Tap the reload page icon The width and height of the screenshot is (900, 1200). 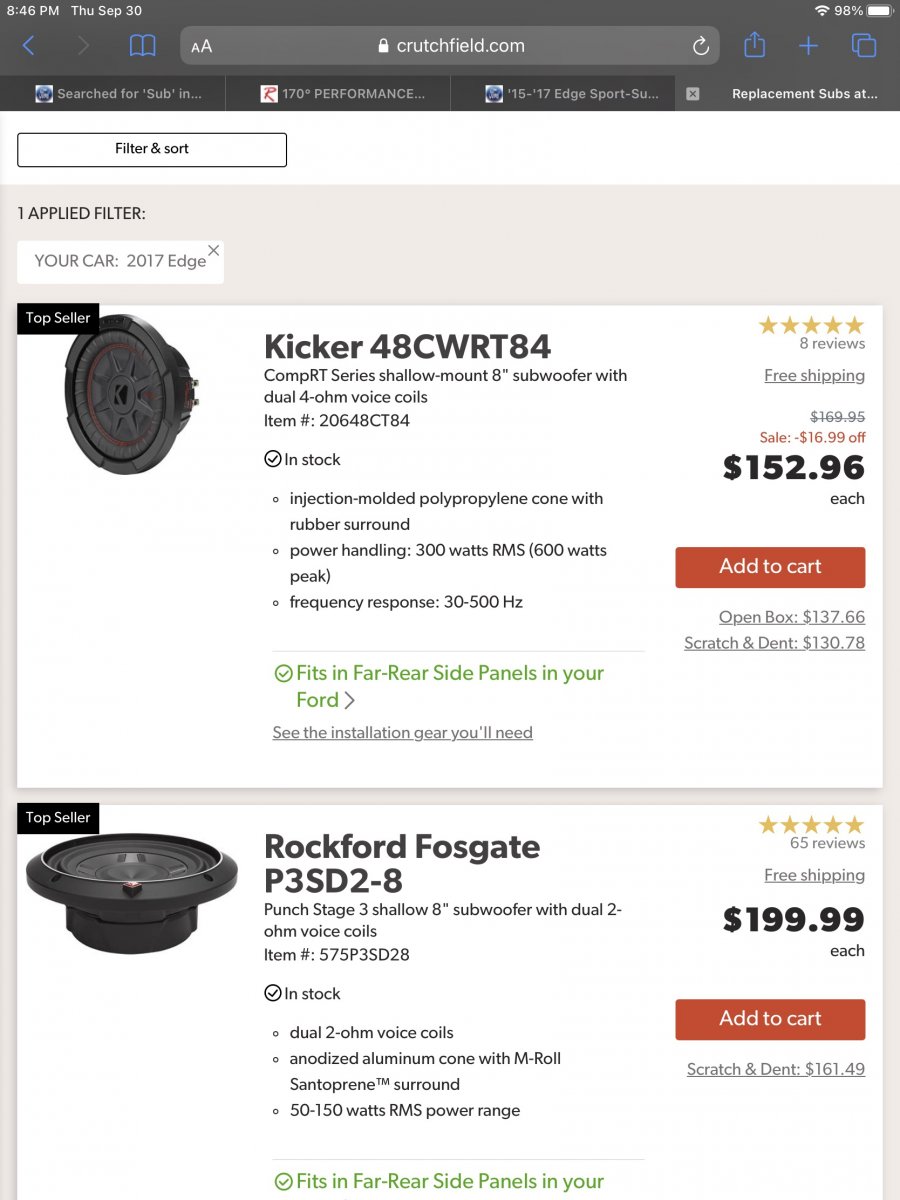tap(700, 46)
